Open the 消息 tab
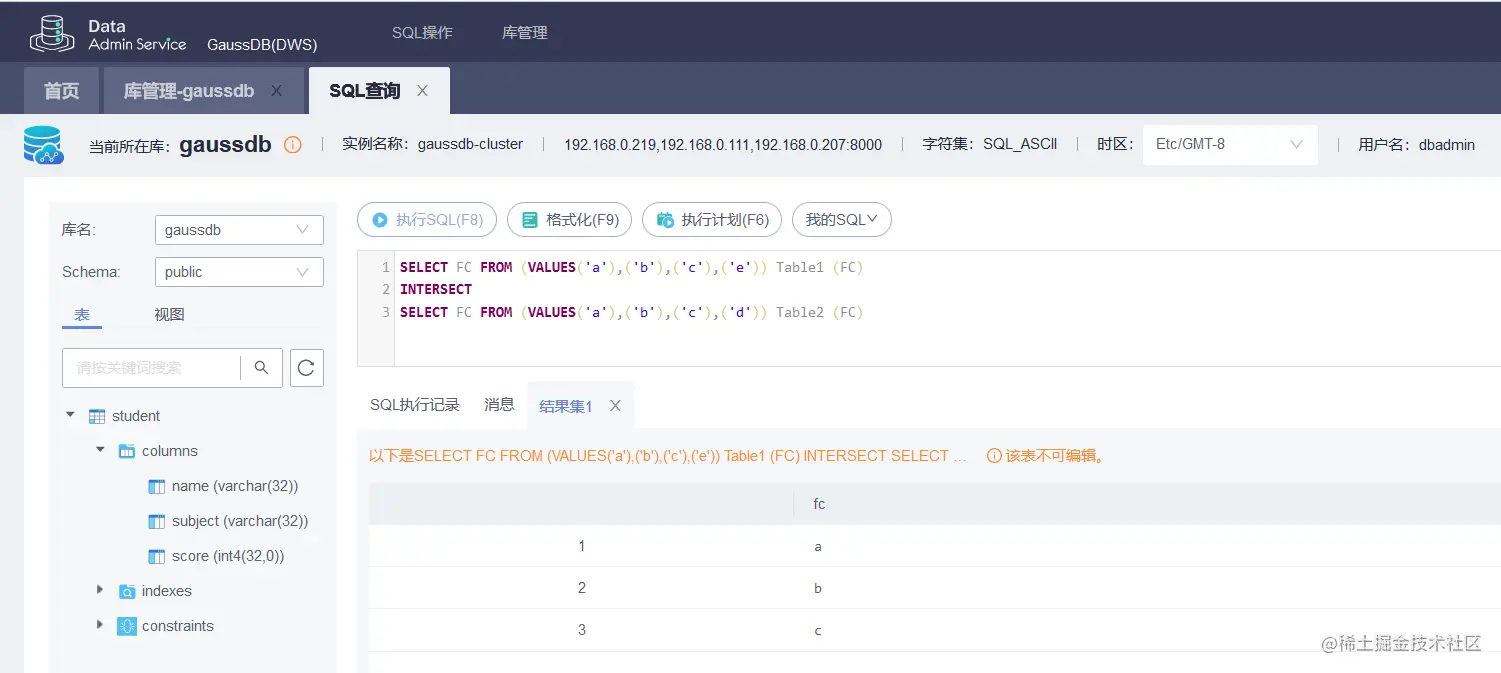The image size is (1501, 673). pyautogui.click(x=499, y=405)
